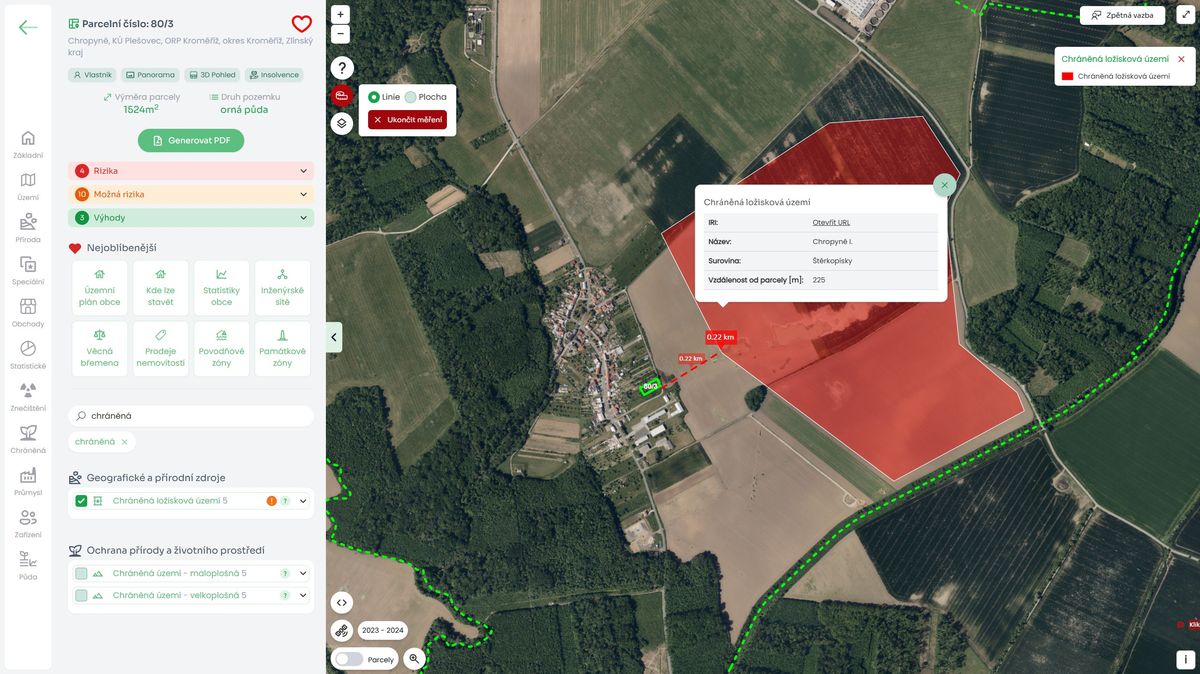Select the Linie measurement radio

click(374, 97)
